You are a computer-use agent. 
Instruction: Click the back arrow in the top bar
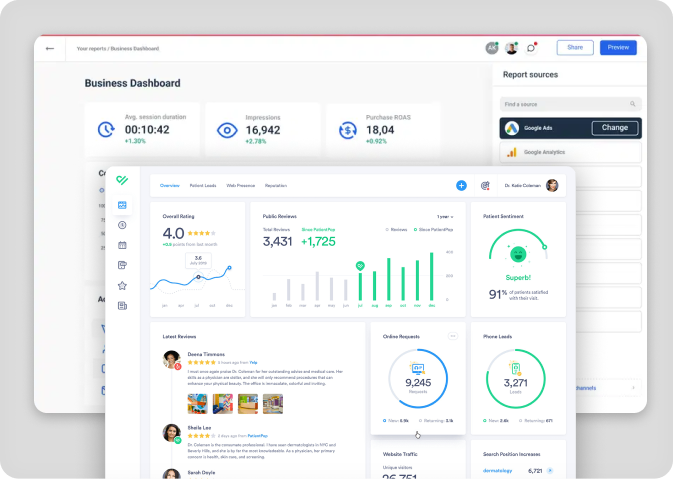[x=50, y=48]
